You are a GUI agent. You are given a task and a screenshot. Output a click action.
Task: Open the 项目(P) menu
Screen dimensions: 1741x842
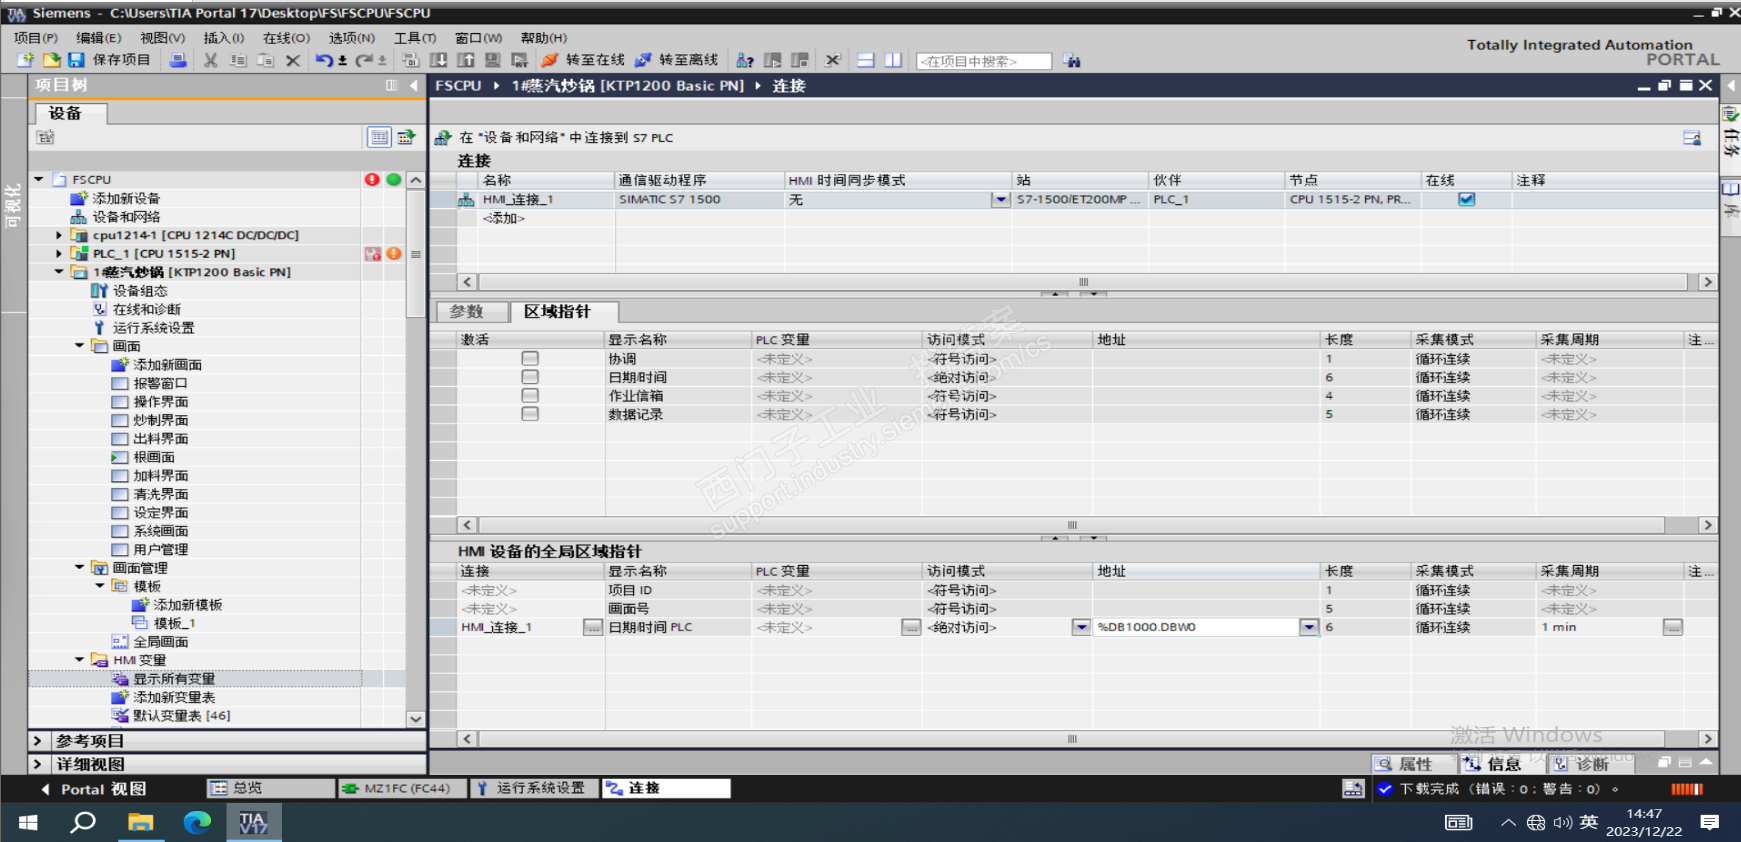36,38
